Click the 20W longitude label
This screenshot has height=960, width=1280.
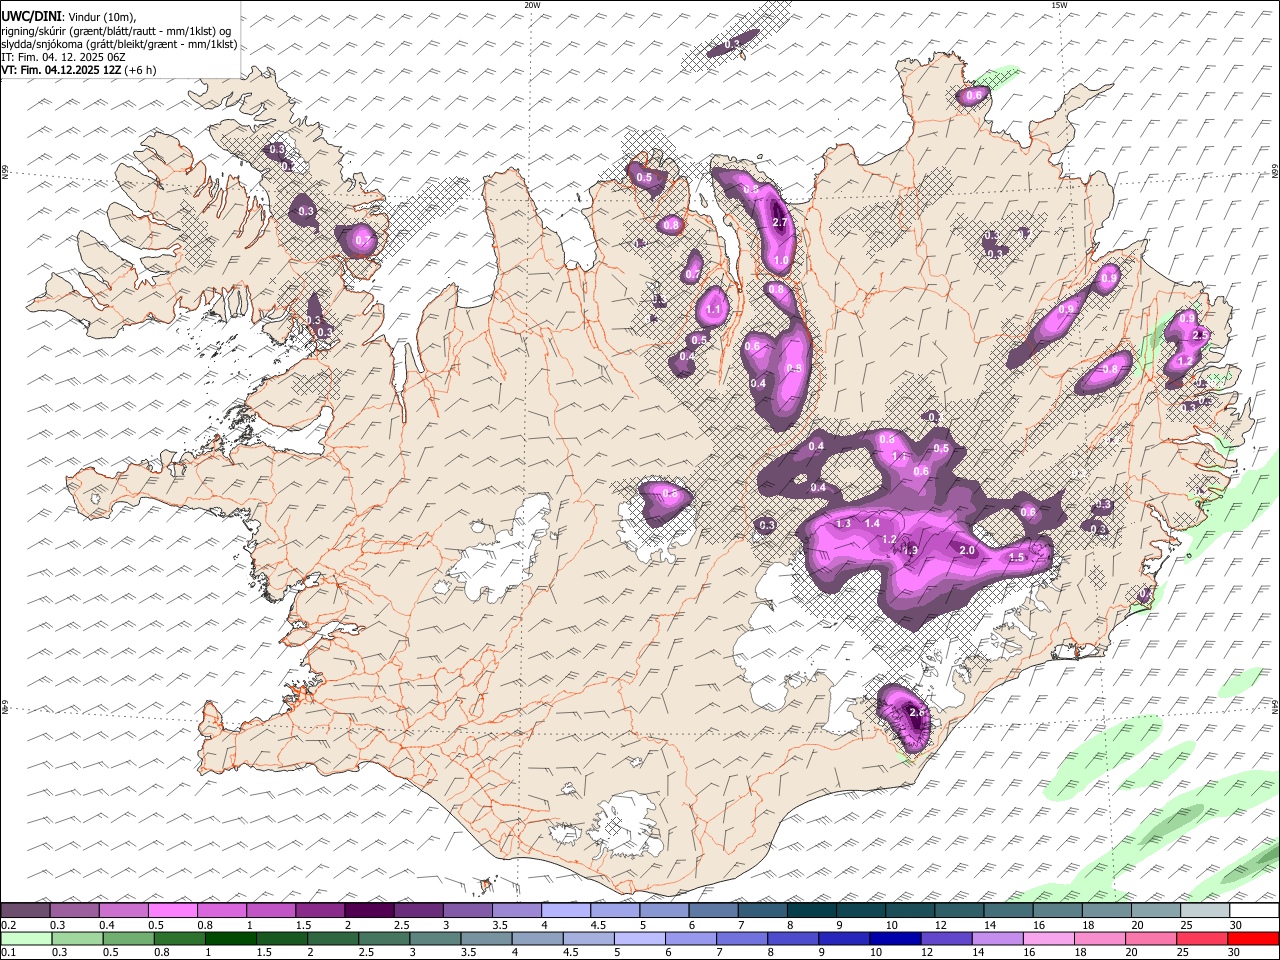click(532, 5)
